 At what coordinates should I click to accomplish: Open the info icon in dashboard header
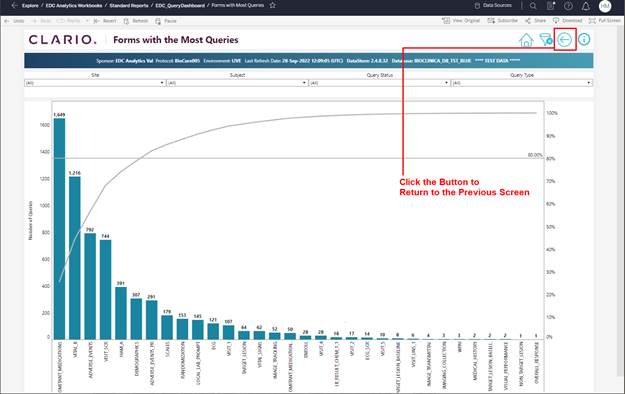pos(584,39)
